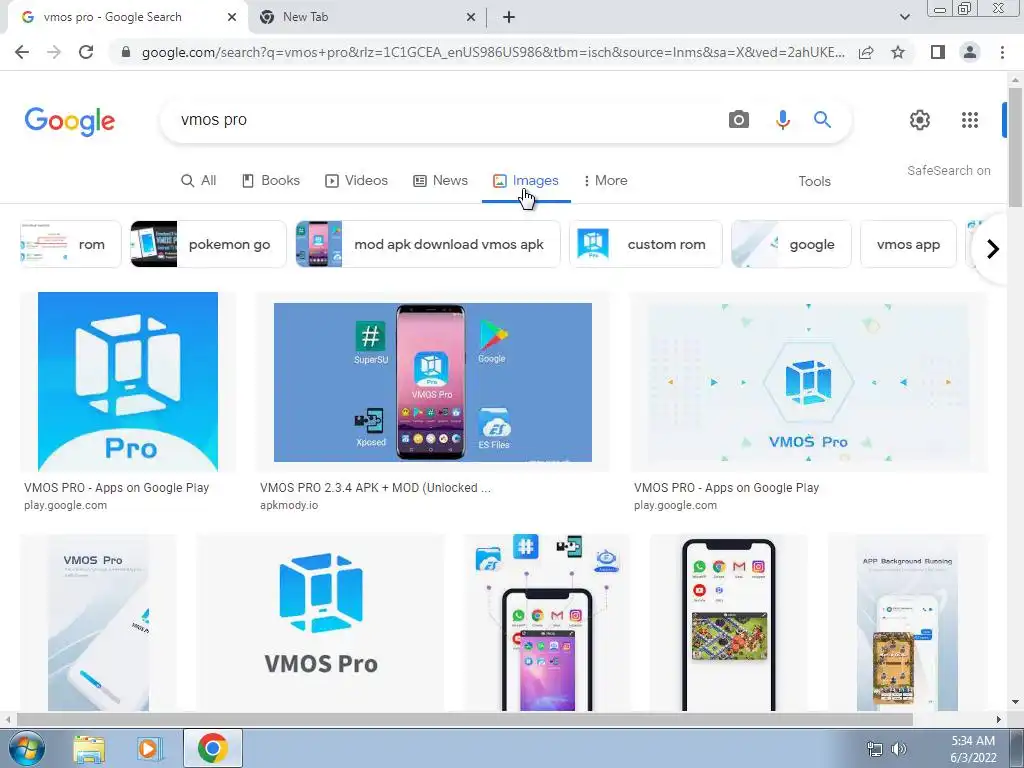Close the 'vmos pro - Google Search' tab
Viewport: 1024px width, 768px height.
coord(232,17)
